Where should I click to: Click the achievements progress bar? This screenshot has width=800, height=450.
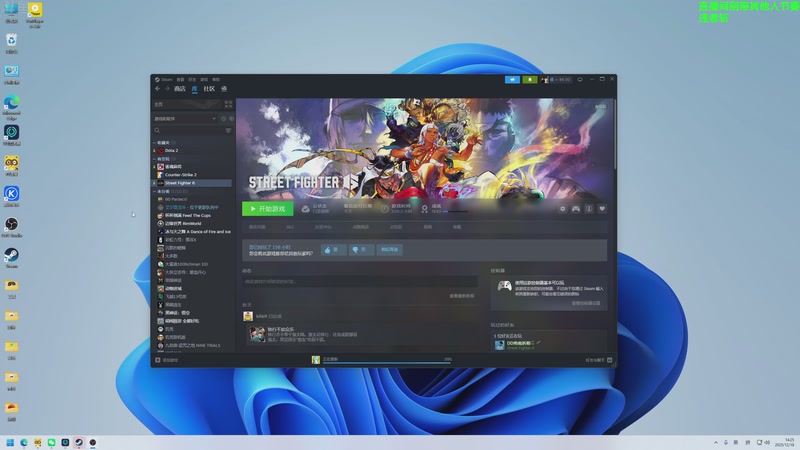[x=455, y=211]
